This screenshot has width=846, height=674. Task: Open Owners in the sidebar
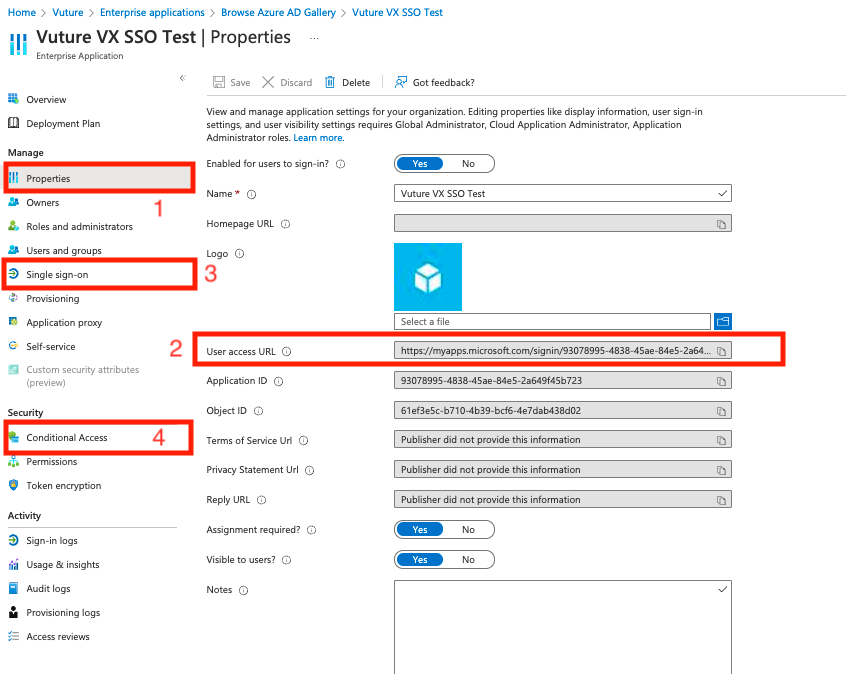[x=43, y=202]
